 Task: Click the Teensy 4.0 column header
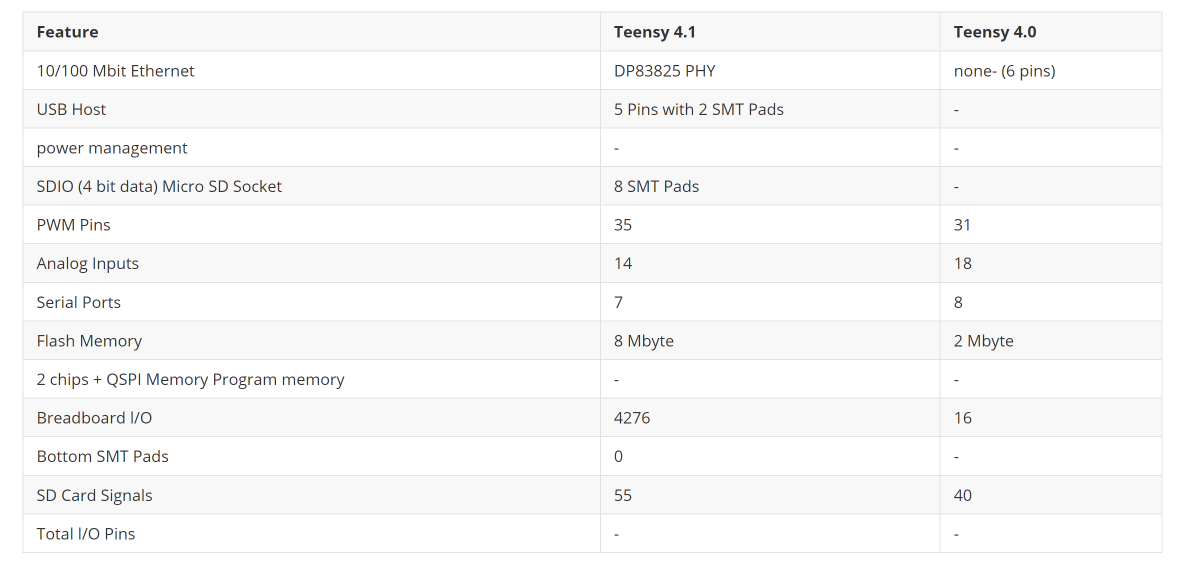tap(994, 32)
